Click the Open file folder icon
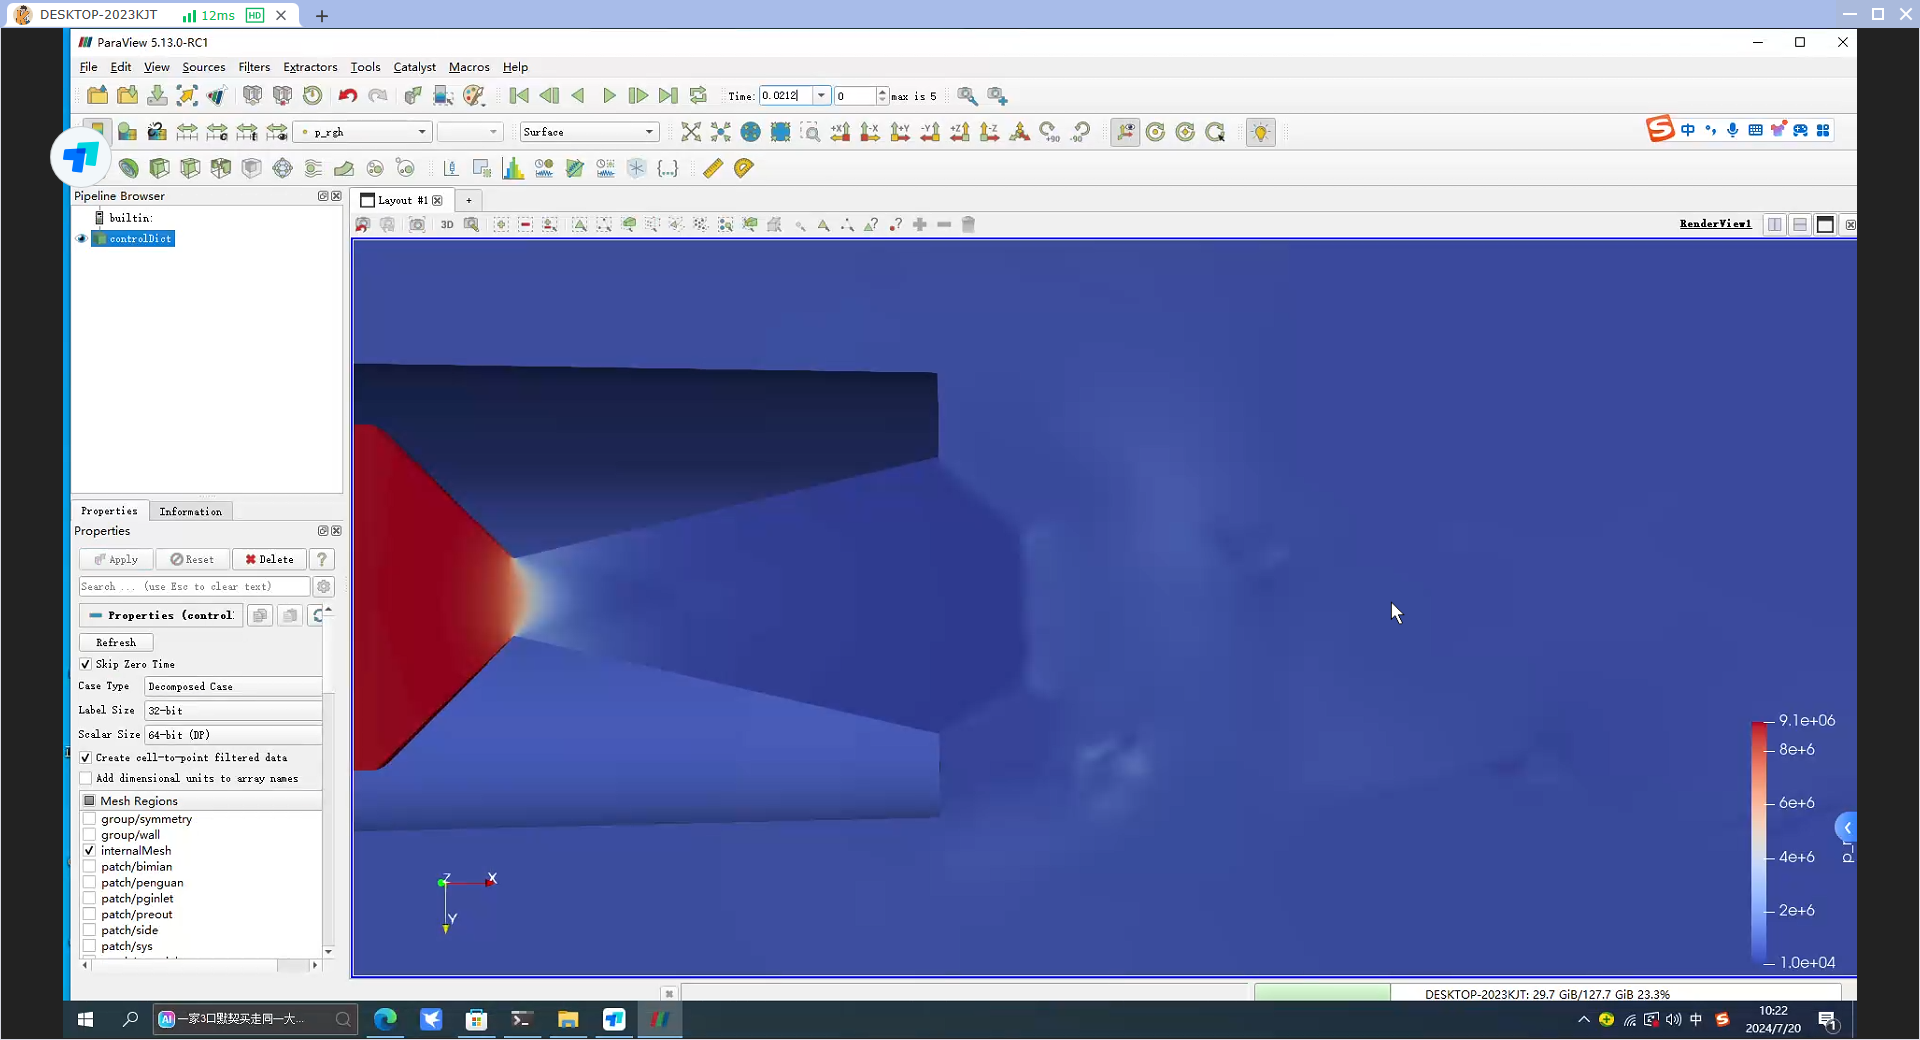The height and width of the screenshot is (1040, 1920). point(97,96)
